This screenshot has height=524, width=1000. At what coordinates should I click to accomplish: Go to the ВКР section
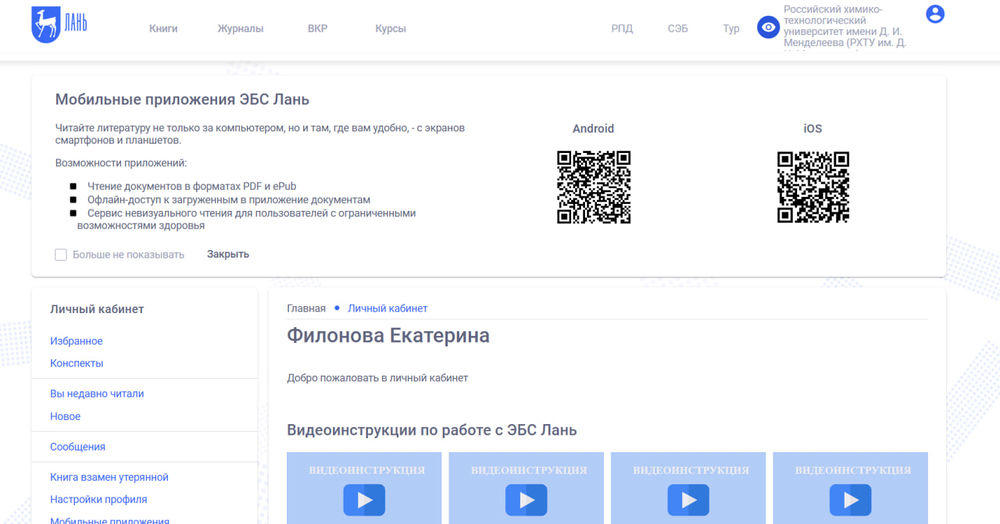(x=318, y=29)
